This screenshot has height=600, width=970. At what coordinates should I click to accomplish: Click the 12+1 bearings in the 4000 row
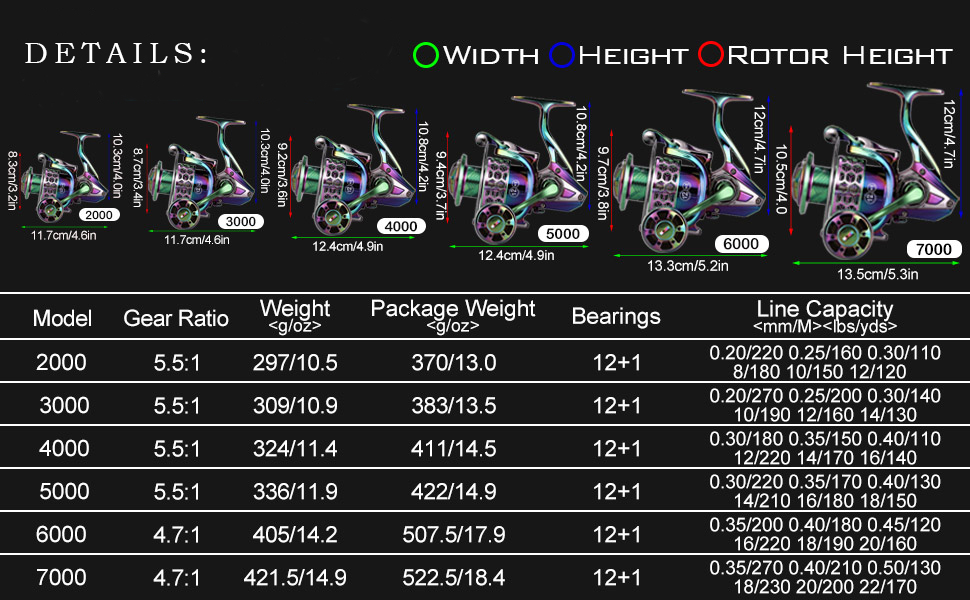pyautogui.click(x=617, y=448)
